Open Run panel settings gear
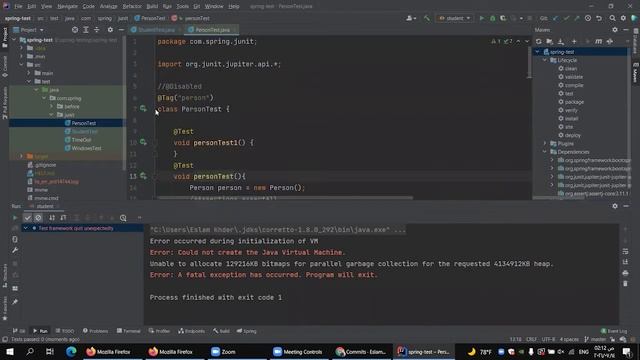Image resolution: width=640 pixels, height=360 pixels. [x=615, y=206]
